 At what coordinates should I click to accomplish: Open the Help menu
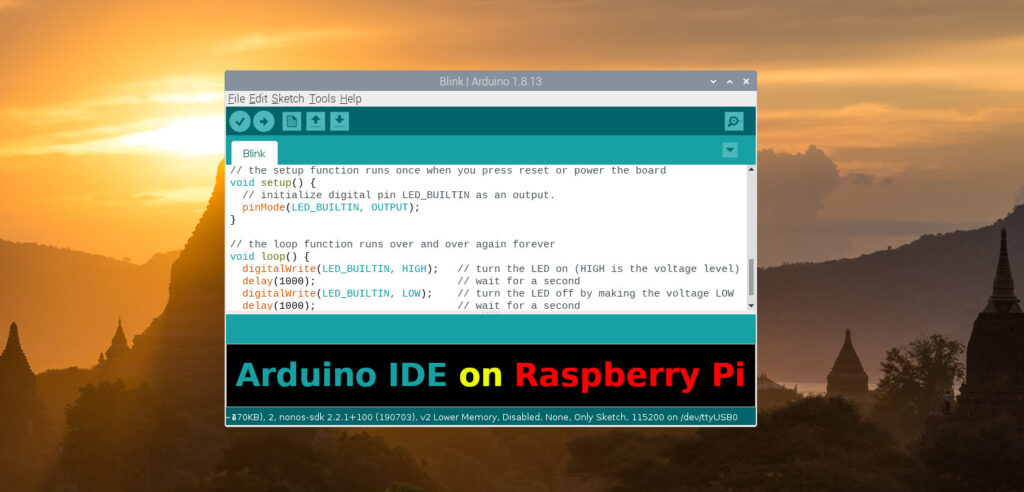tap(351, 99)
